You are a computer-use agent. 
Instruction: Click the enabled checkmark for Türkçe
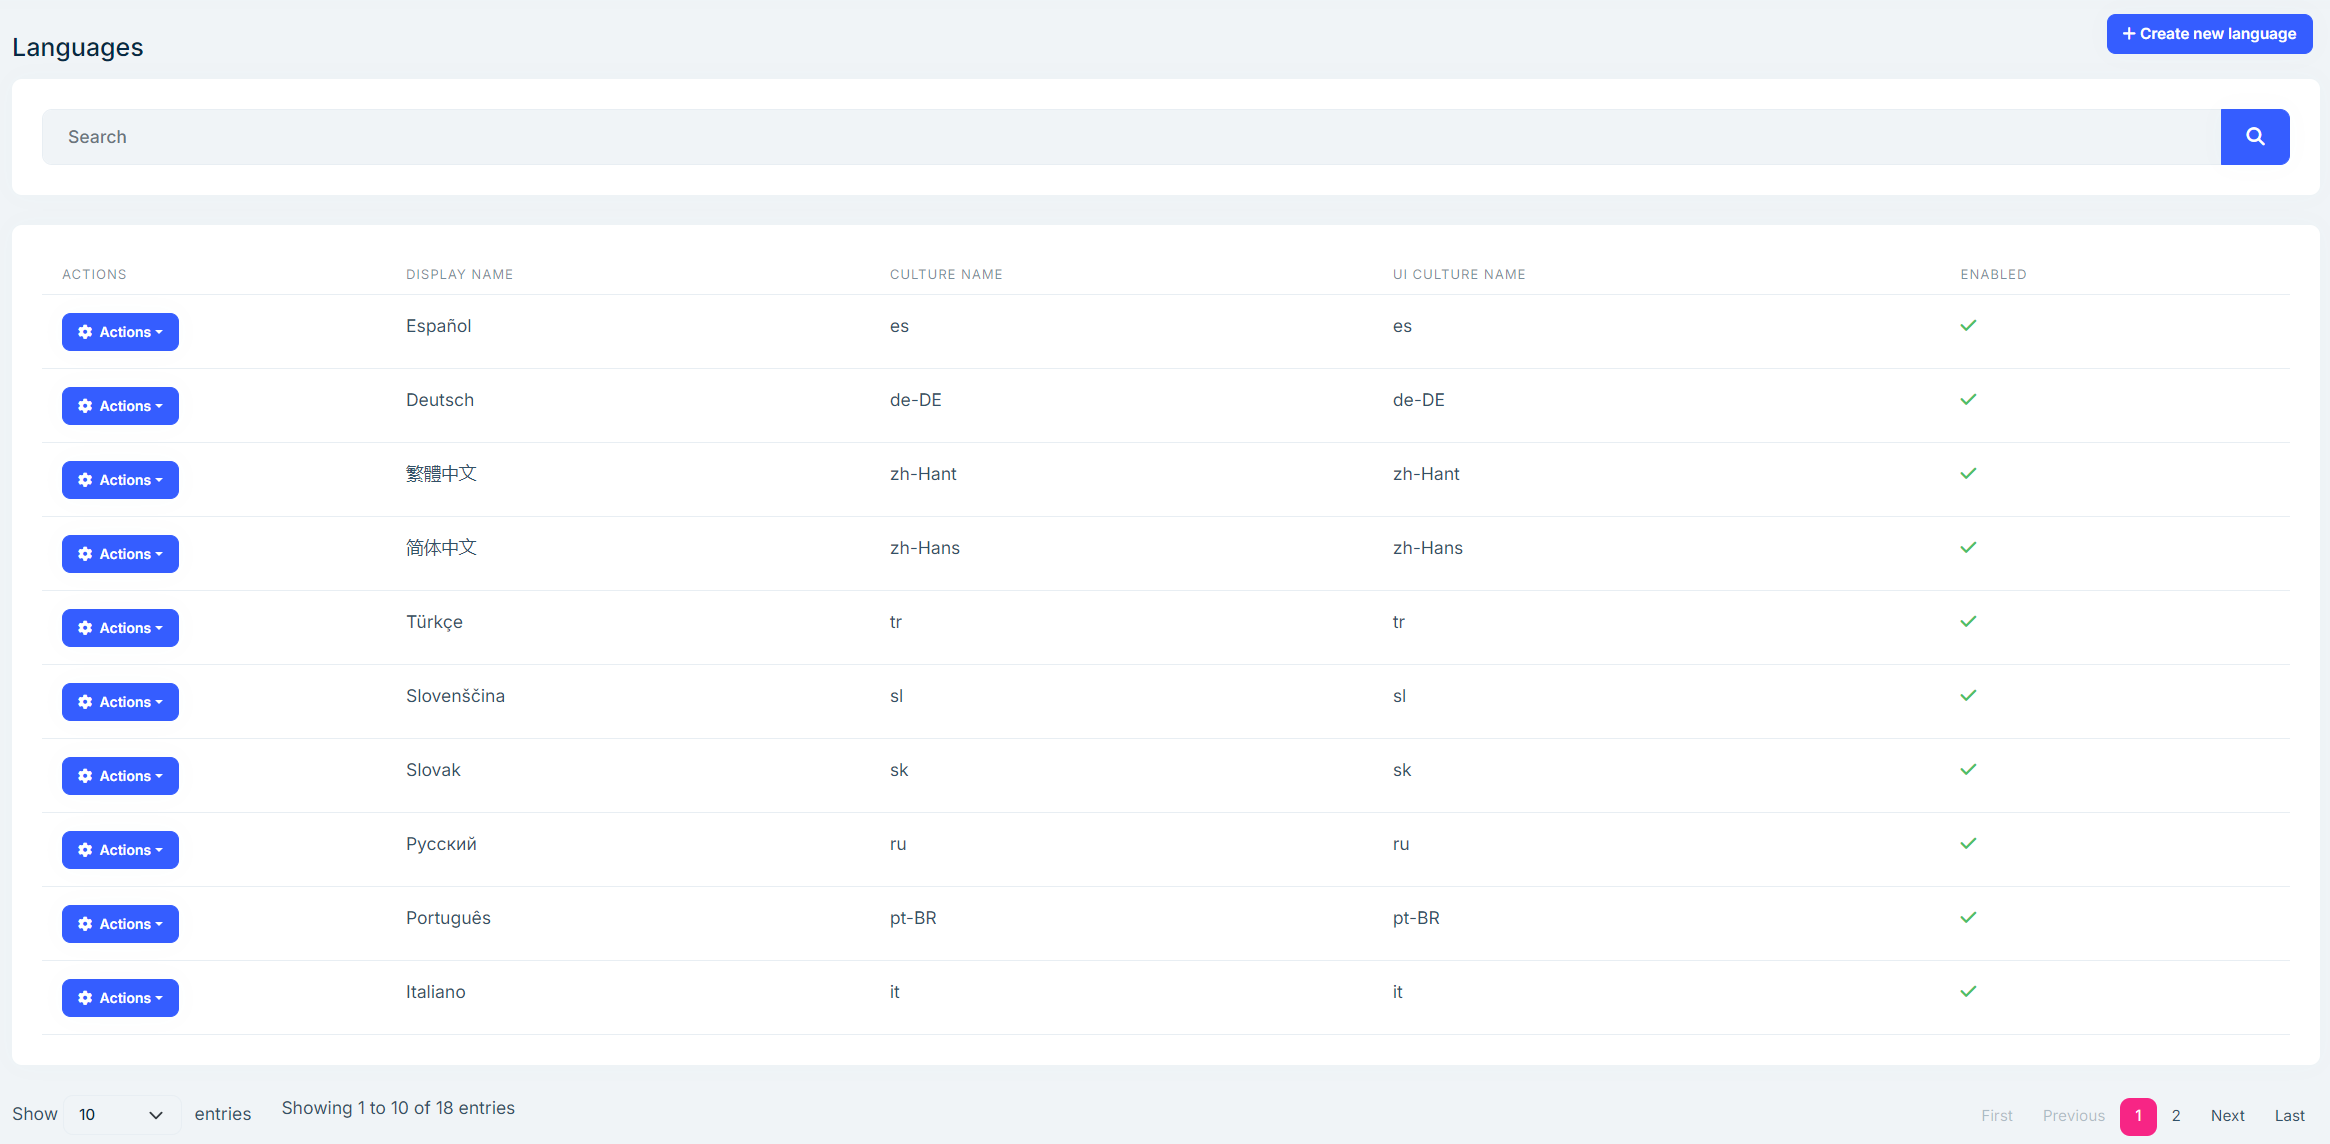(x=1968, y=622)
